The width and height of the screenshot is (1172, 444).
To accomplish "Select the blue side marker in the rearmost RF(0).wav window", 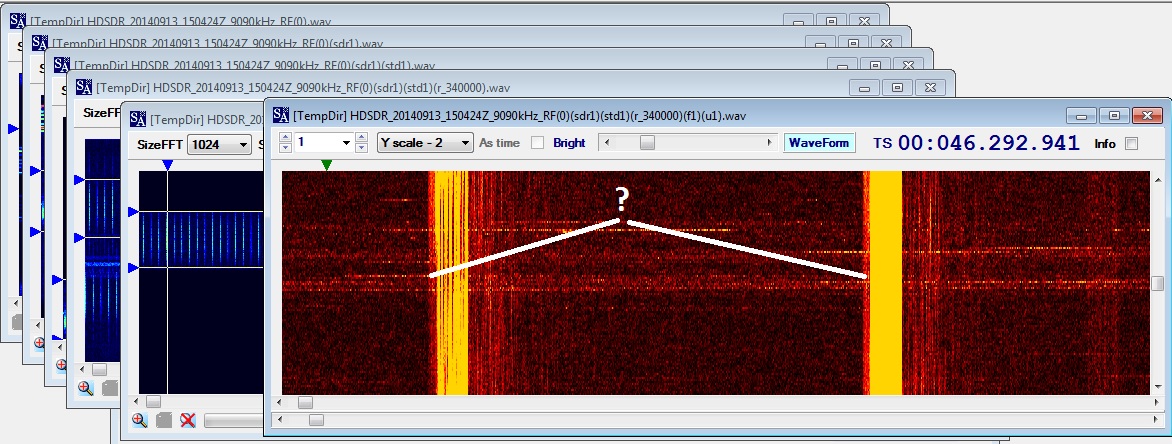I will coord(13,129).
